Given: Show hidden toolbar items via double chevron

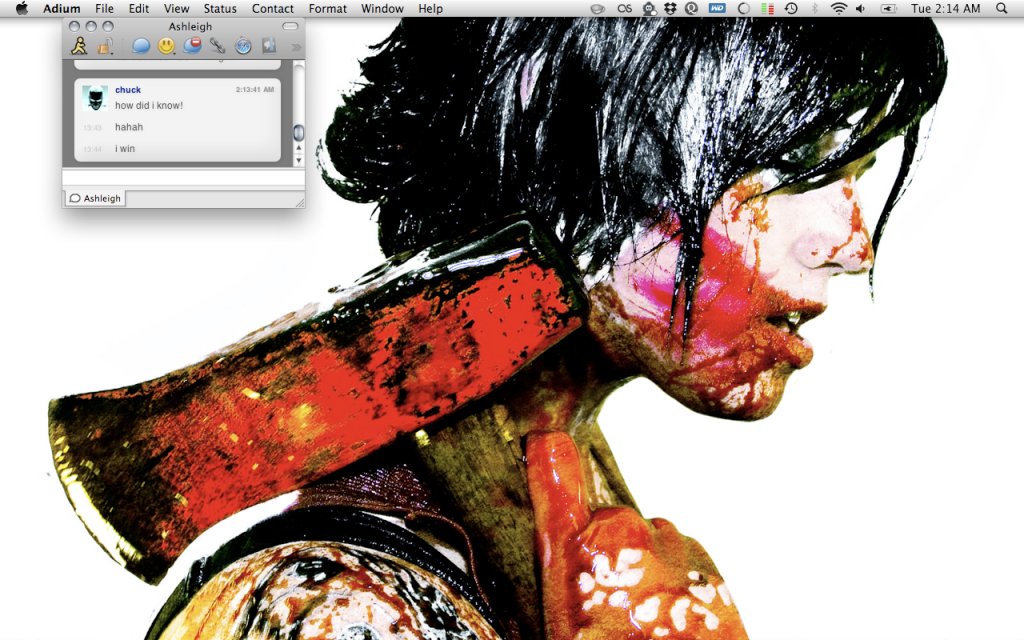Looking at the screenshot, I should coord(296,46).
